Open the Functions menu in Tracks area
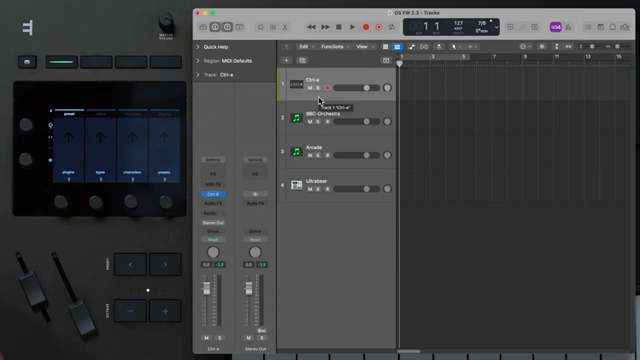The image size is (640, 360). (335, 47)
